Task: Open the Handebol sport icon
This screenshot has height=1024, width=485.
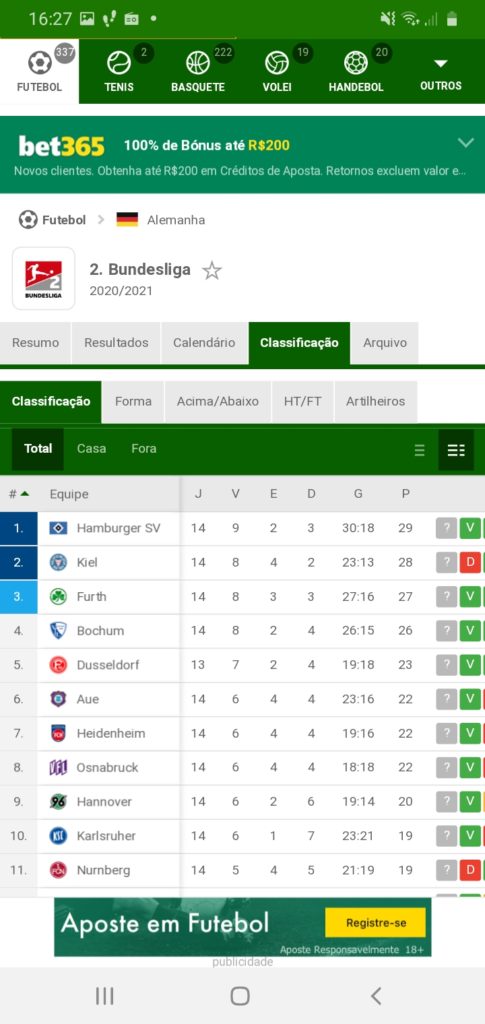Action: [356, 63]
